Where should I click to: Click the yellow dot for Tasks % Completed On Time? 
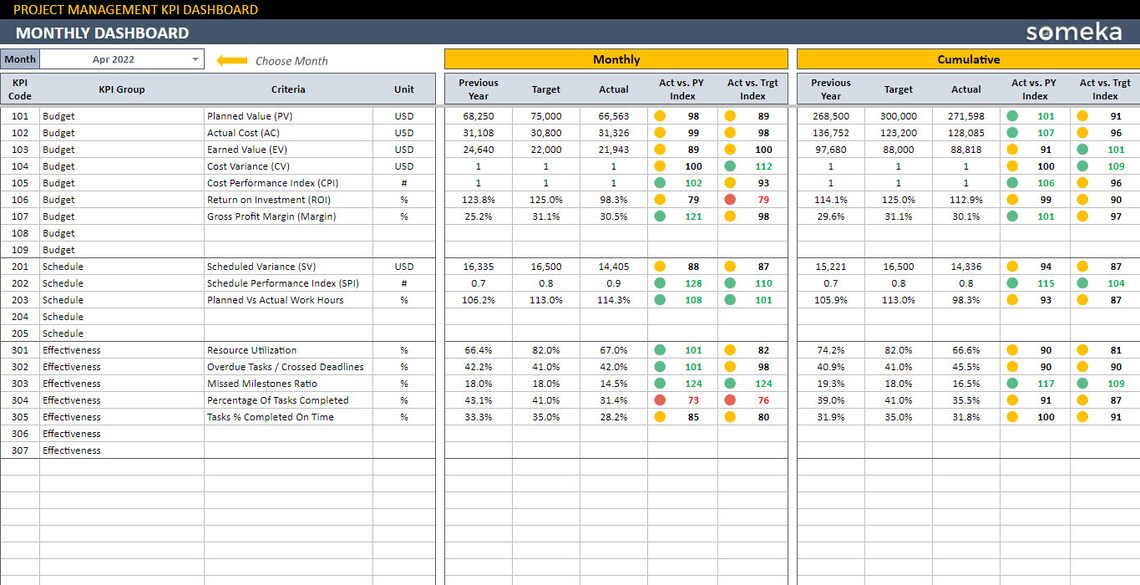coord(659,417)
